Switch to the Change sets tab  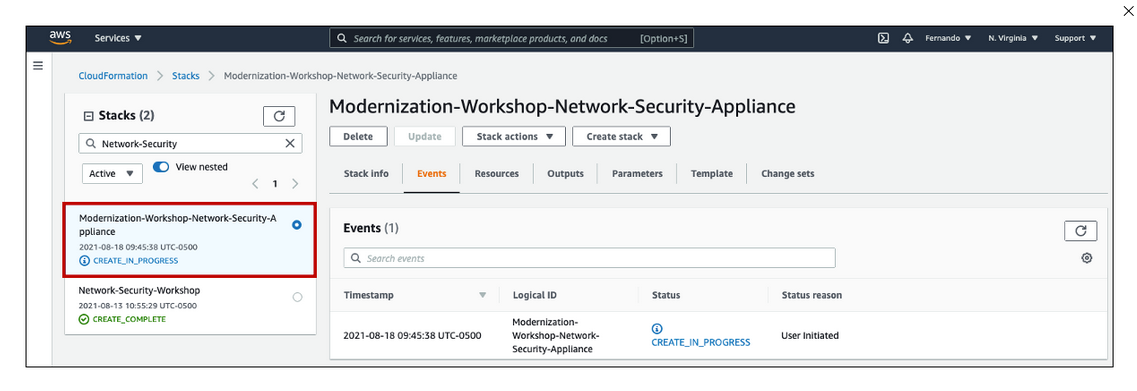click(787, 174)
